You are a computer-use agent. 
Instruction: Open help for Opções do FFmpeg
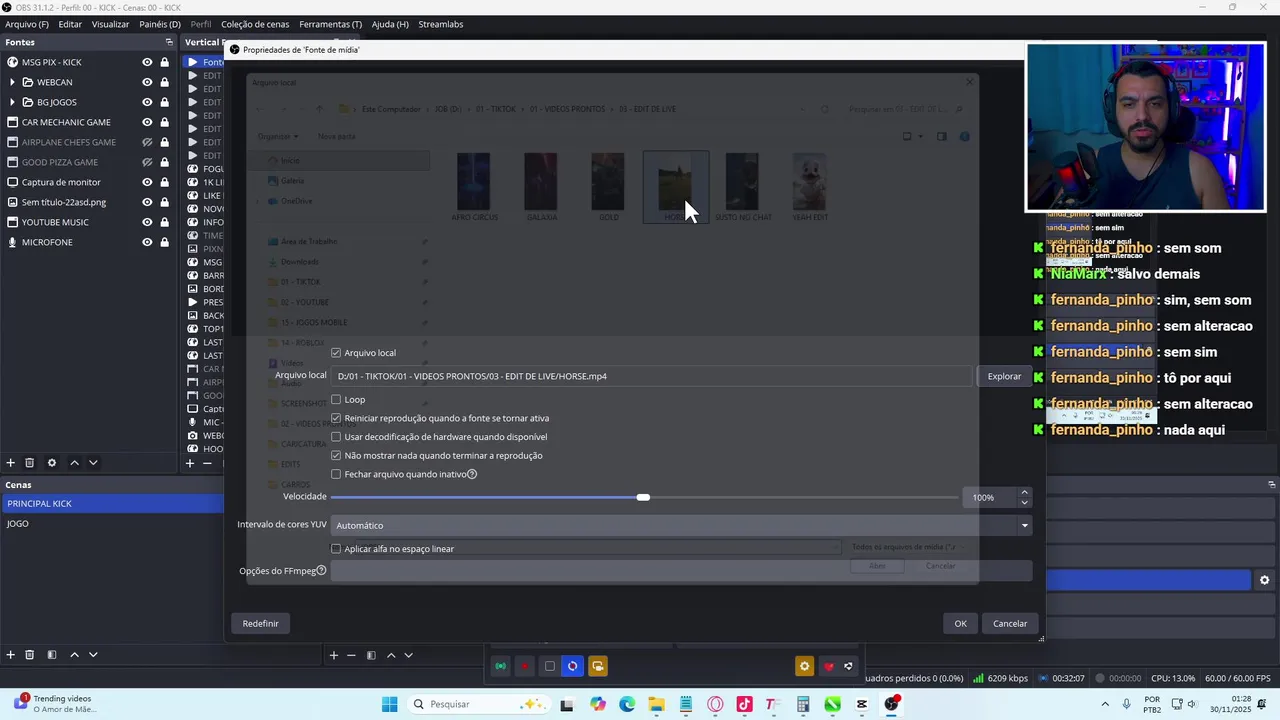[321, 571]
